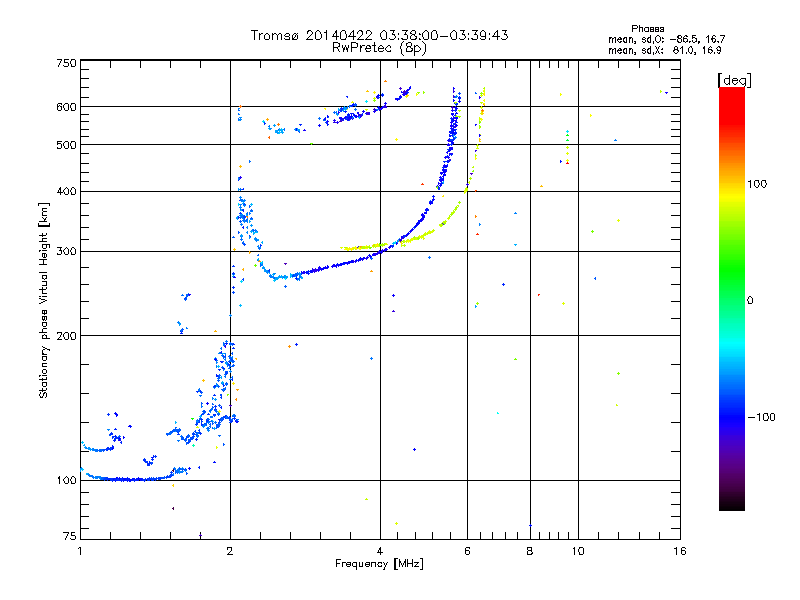
Task: Click the y-axis tick label '750'
Action: (66, 63)
